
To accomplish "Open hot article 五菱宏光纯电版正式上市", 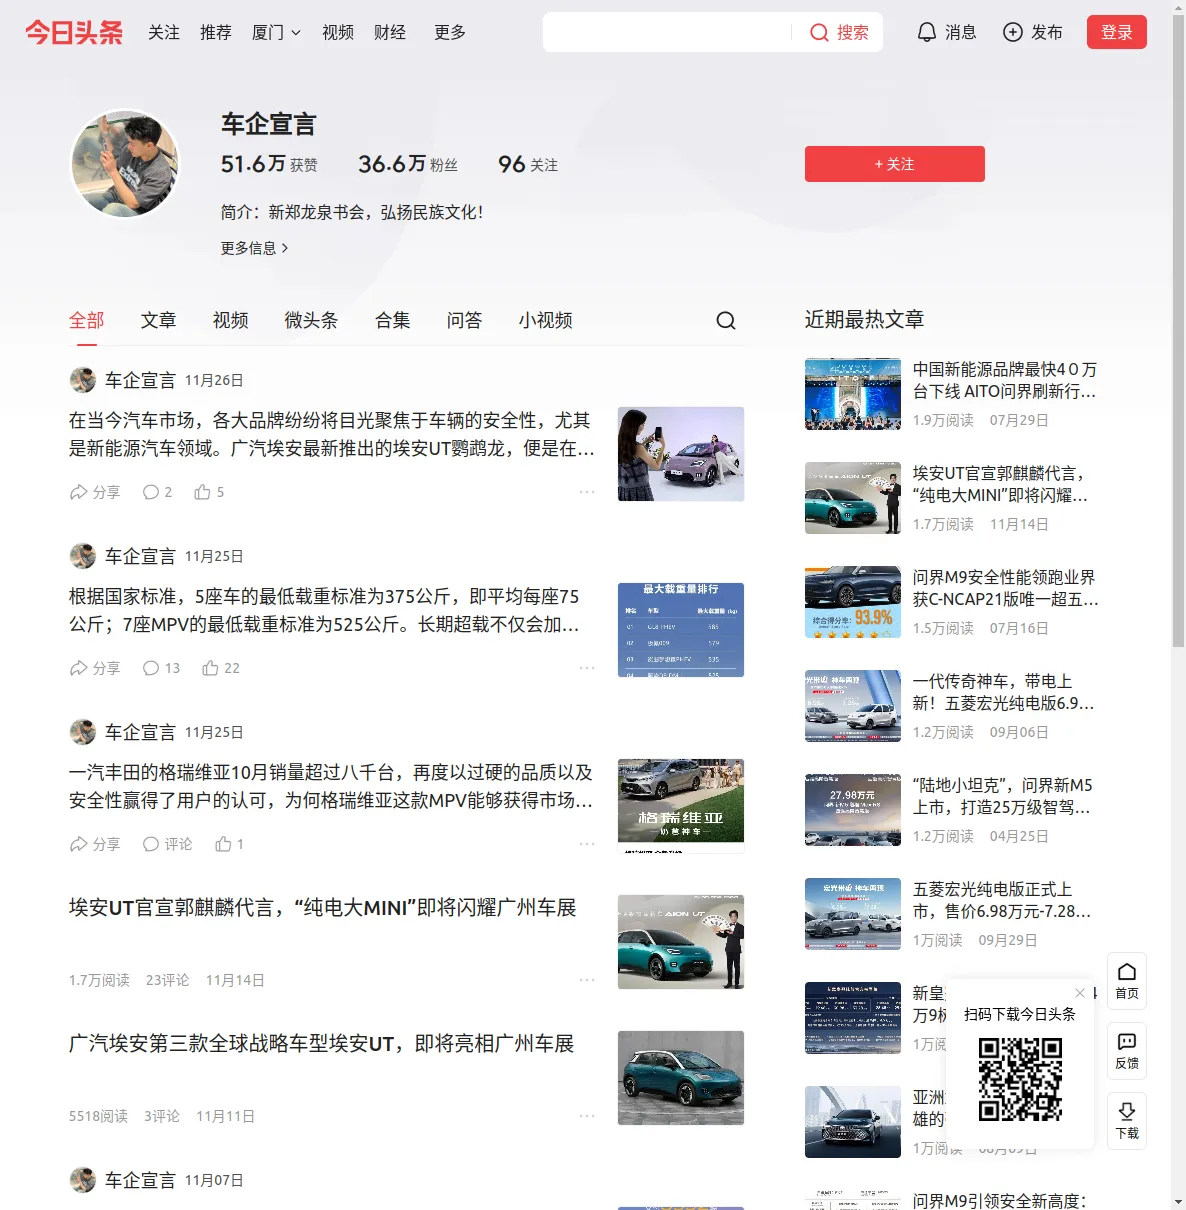I will tap(1002, 900).
